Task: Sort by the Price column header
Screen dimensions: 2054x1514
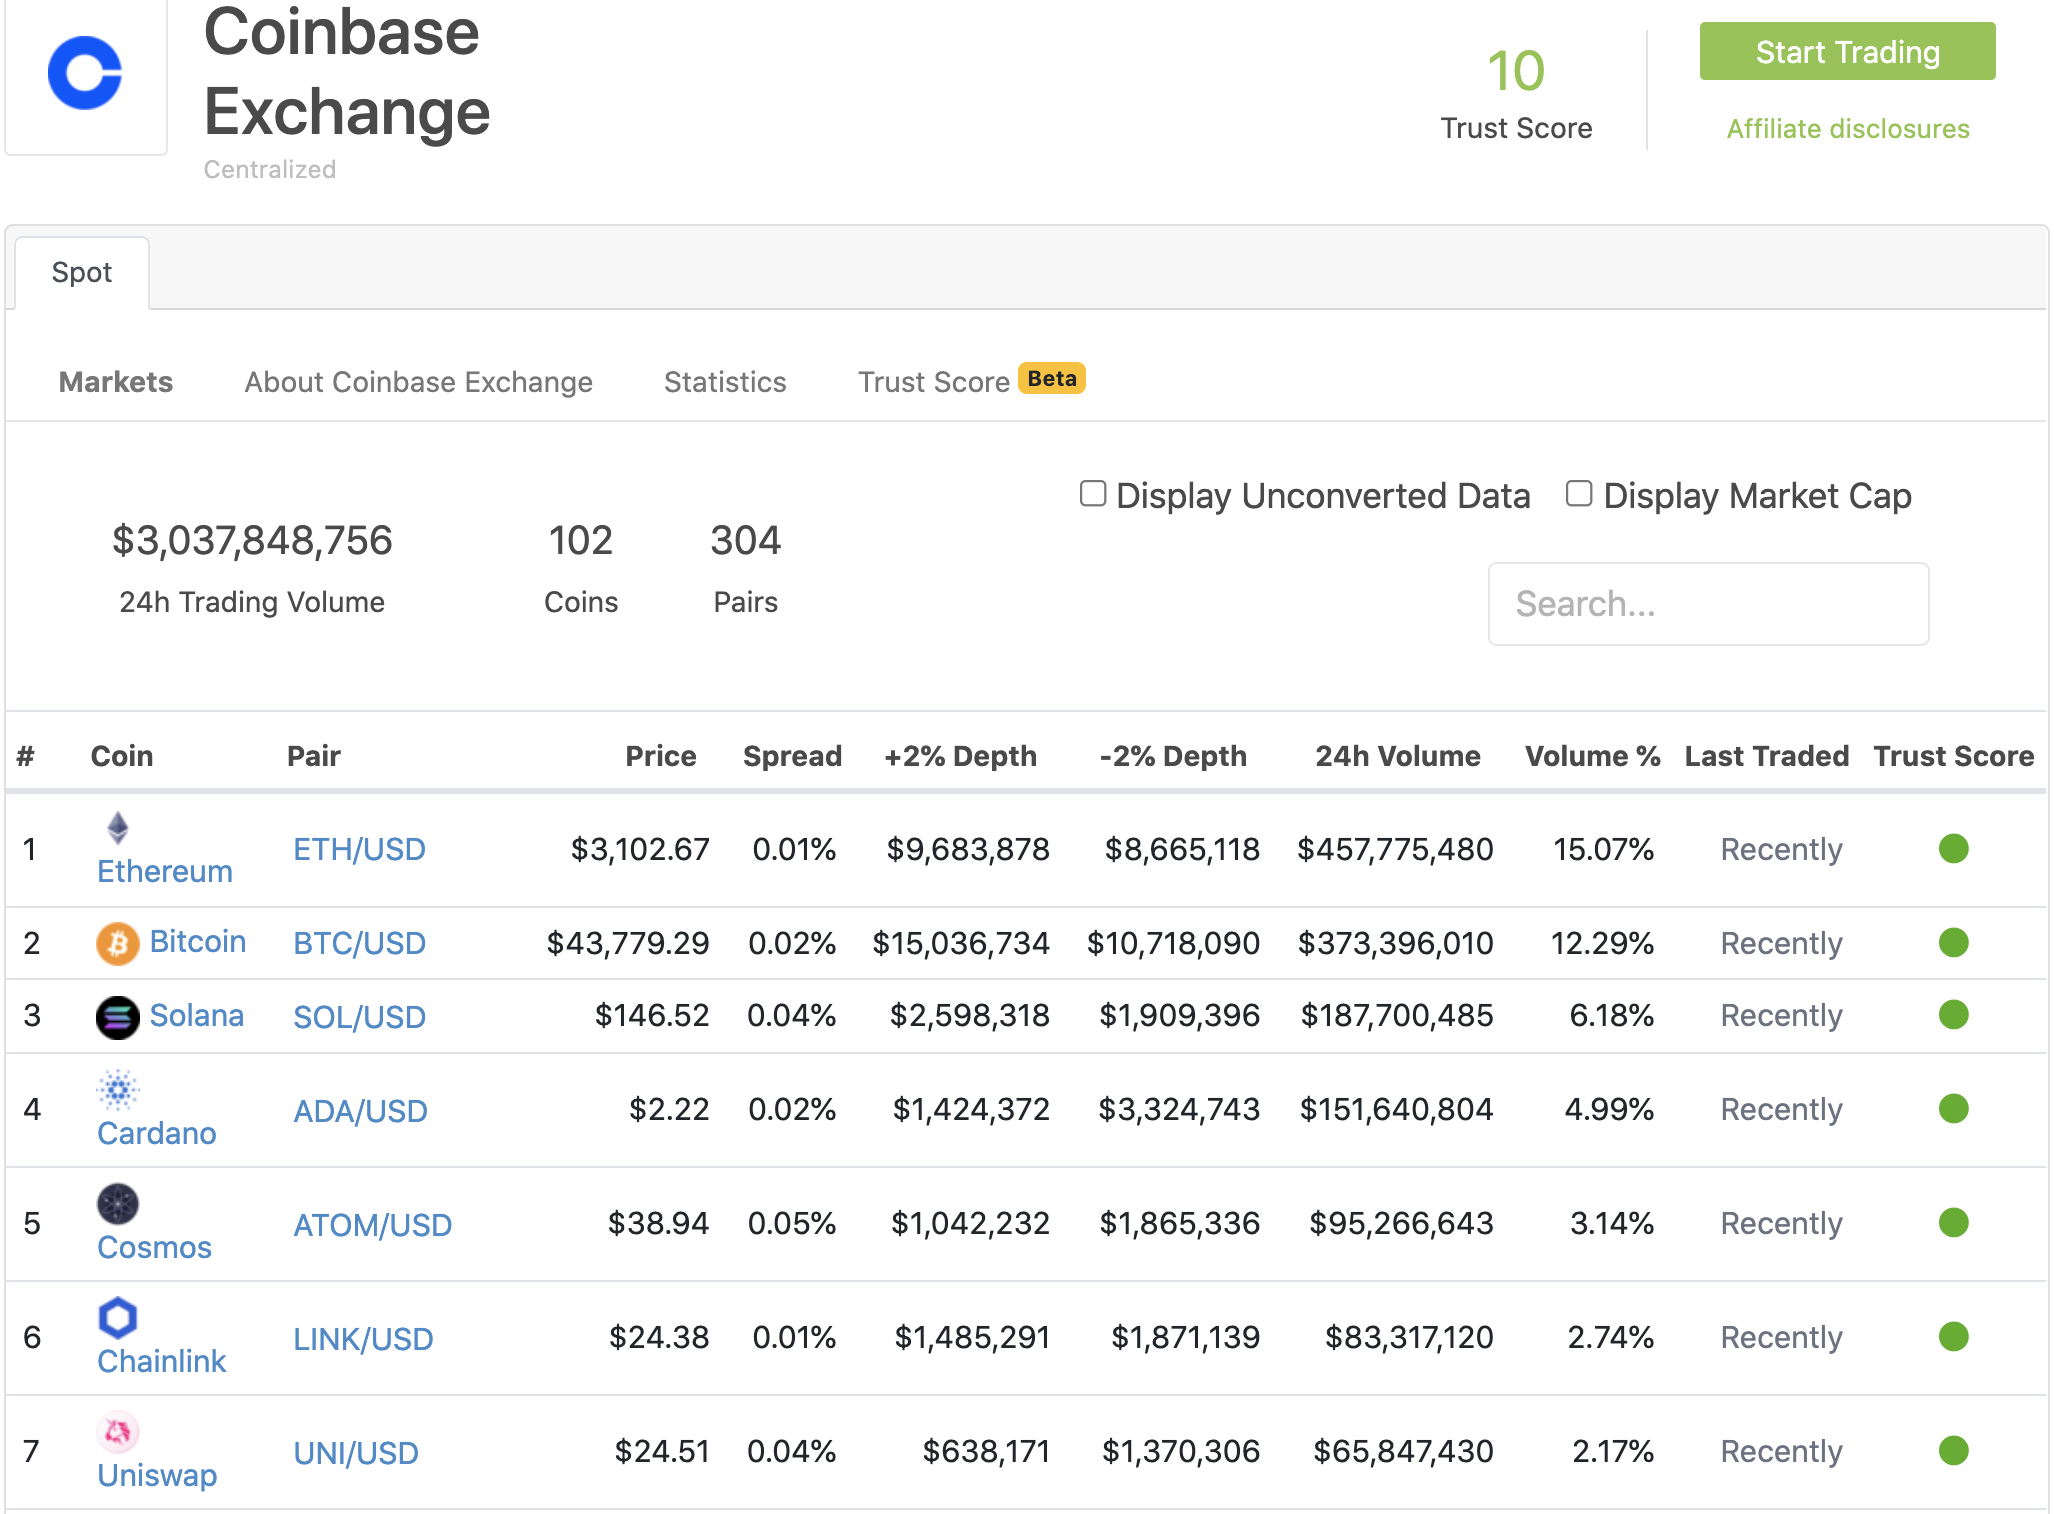Action: 661,756
